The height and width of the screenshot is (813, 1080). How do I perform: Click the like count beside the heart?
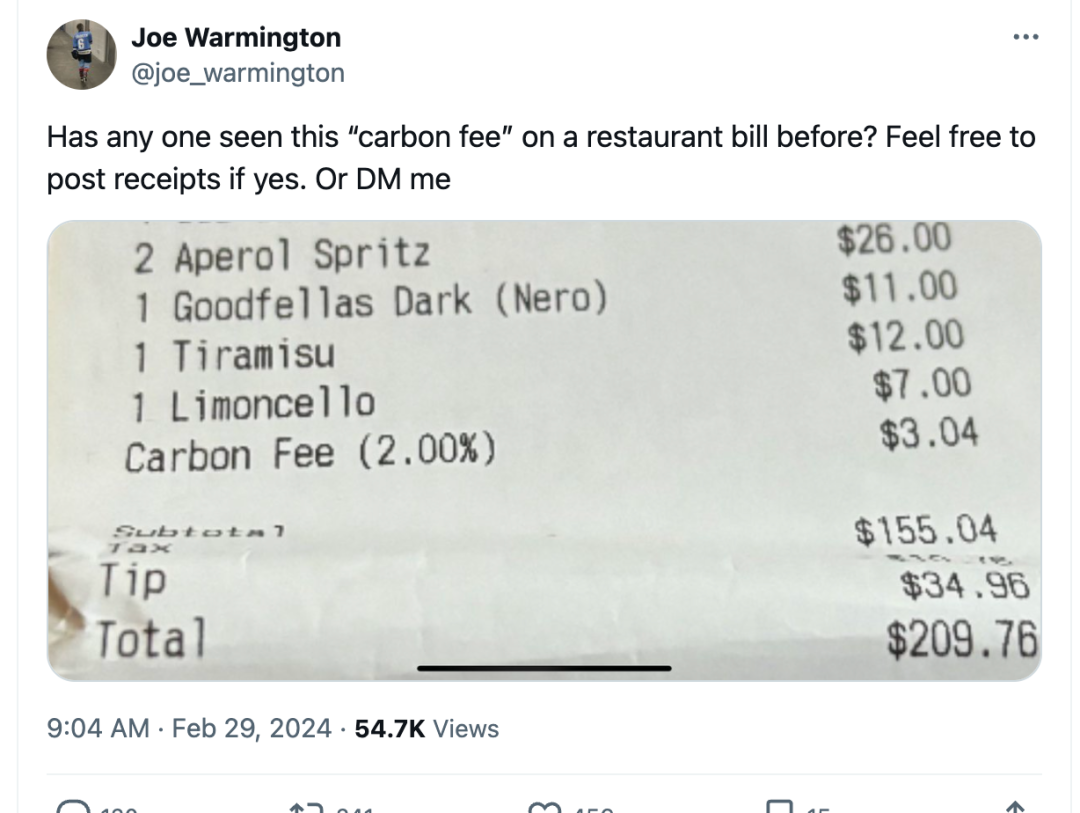point(593,809)
